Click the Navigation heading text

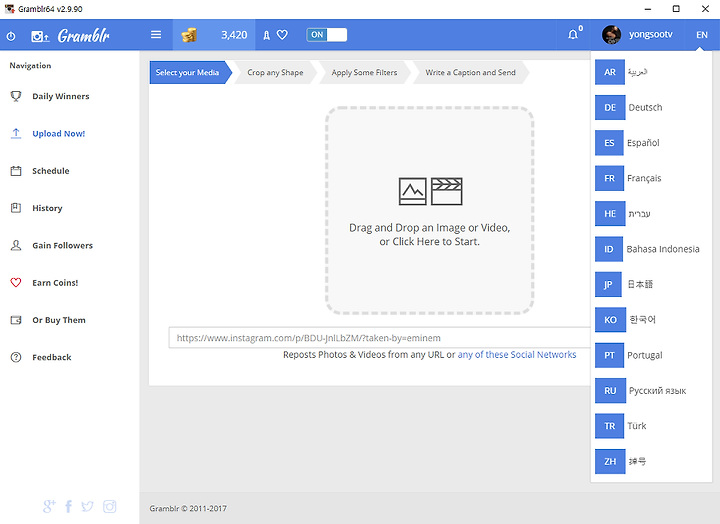[x=30, y=66]
